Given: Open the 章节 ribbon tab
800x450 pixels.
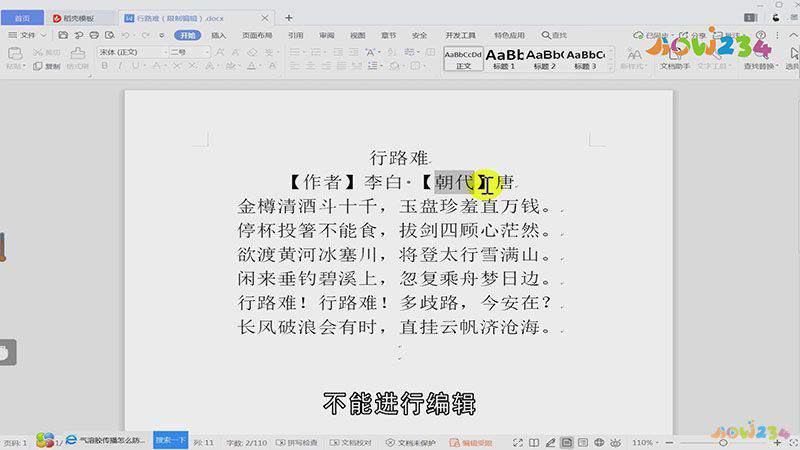Looking at the screenshot, I should (x=389, y=35).
